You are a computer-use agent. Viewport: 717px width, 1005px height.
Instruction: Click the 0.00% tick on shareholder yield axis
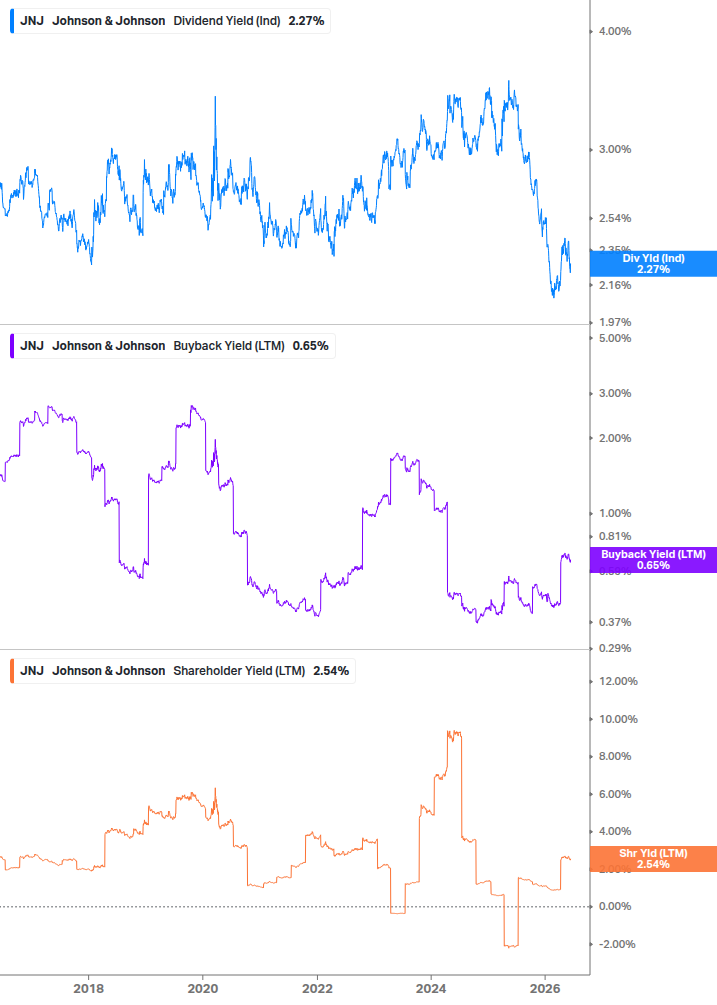pos(615,906)
